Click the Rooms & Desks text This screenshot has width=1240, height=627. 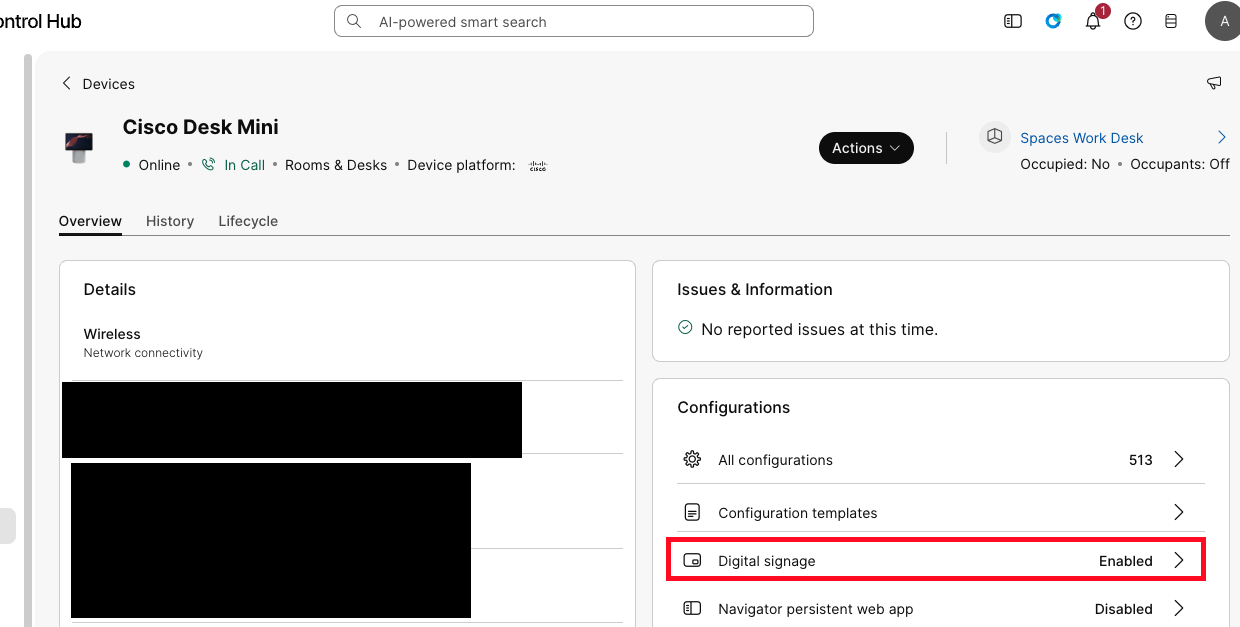pyautogui.click(x=336, y=165)
